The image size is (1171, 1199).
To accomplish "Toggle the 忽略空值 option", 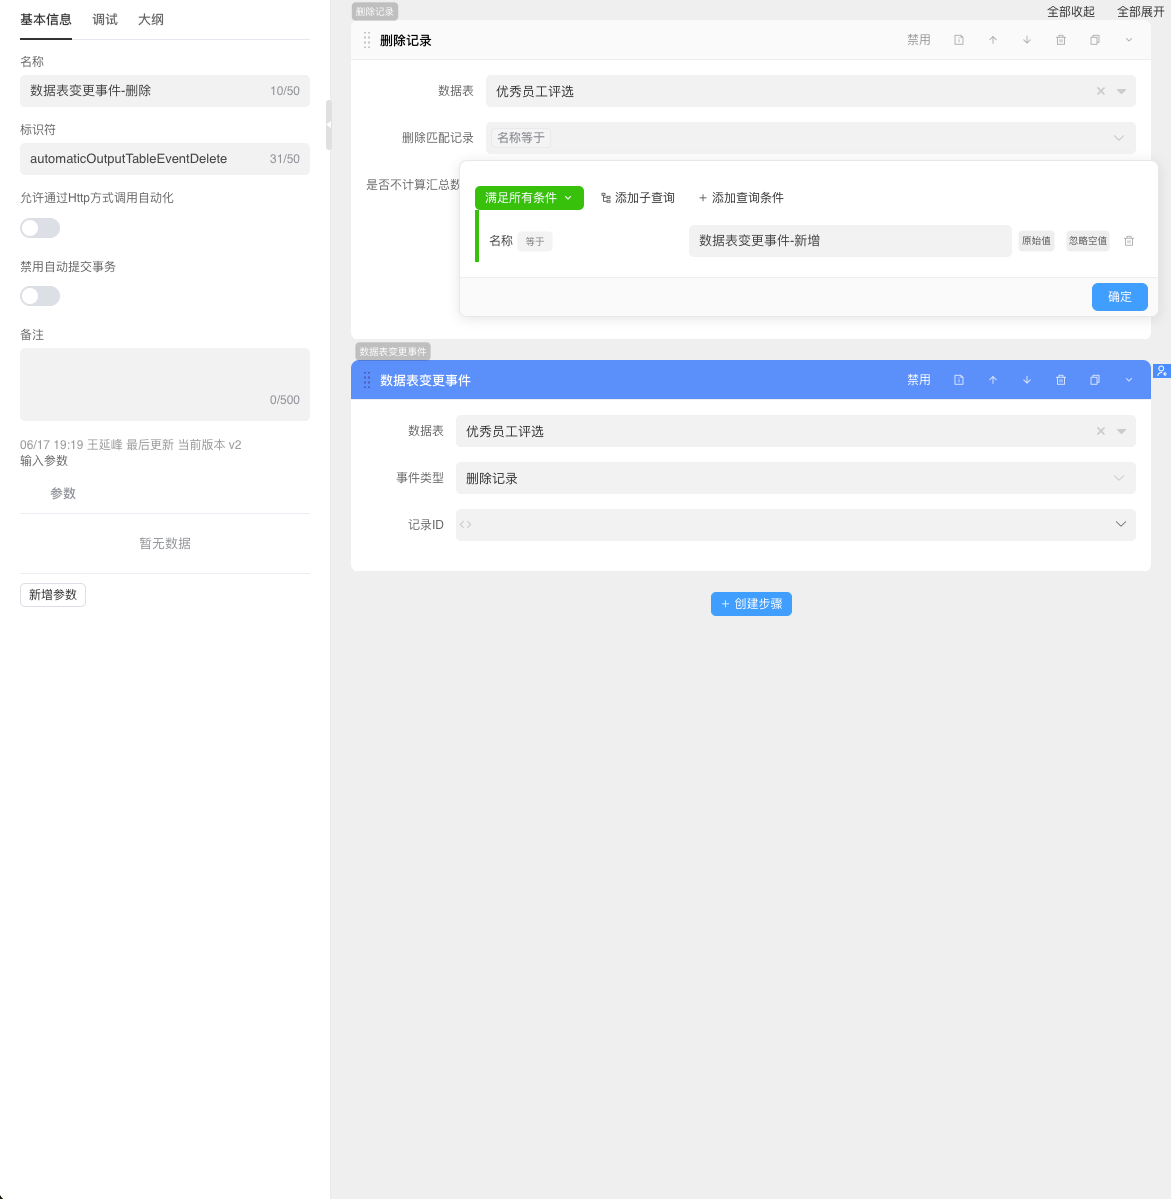I will [x=1088, y=241].
